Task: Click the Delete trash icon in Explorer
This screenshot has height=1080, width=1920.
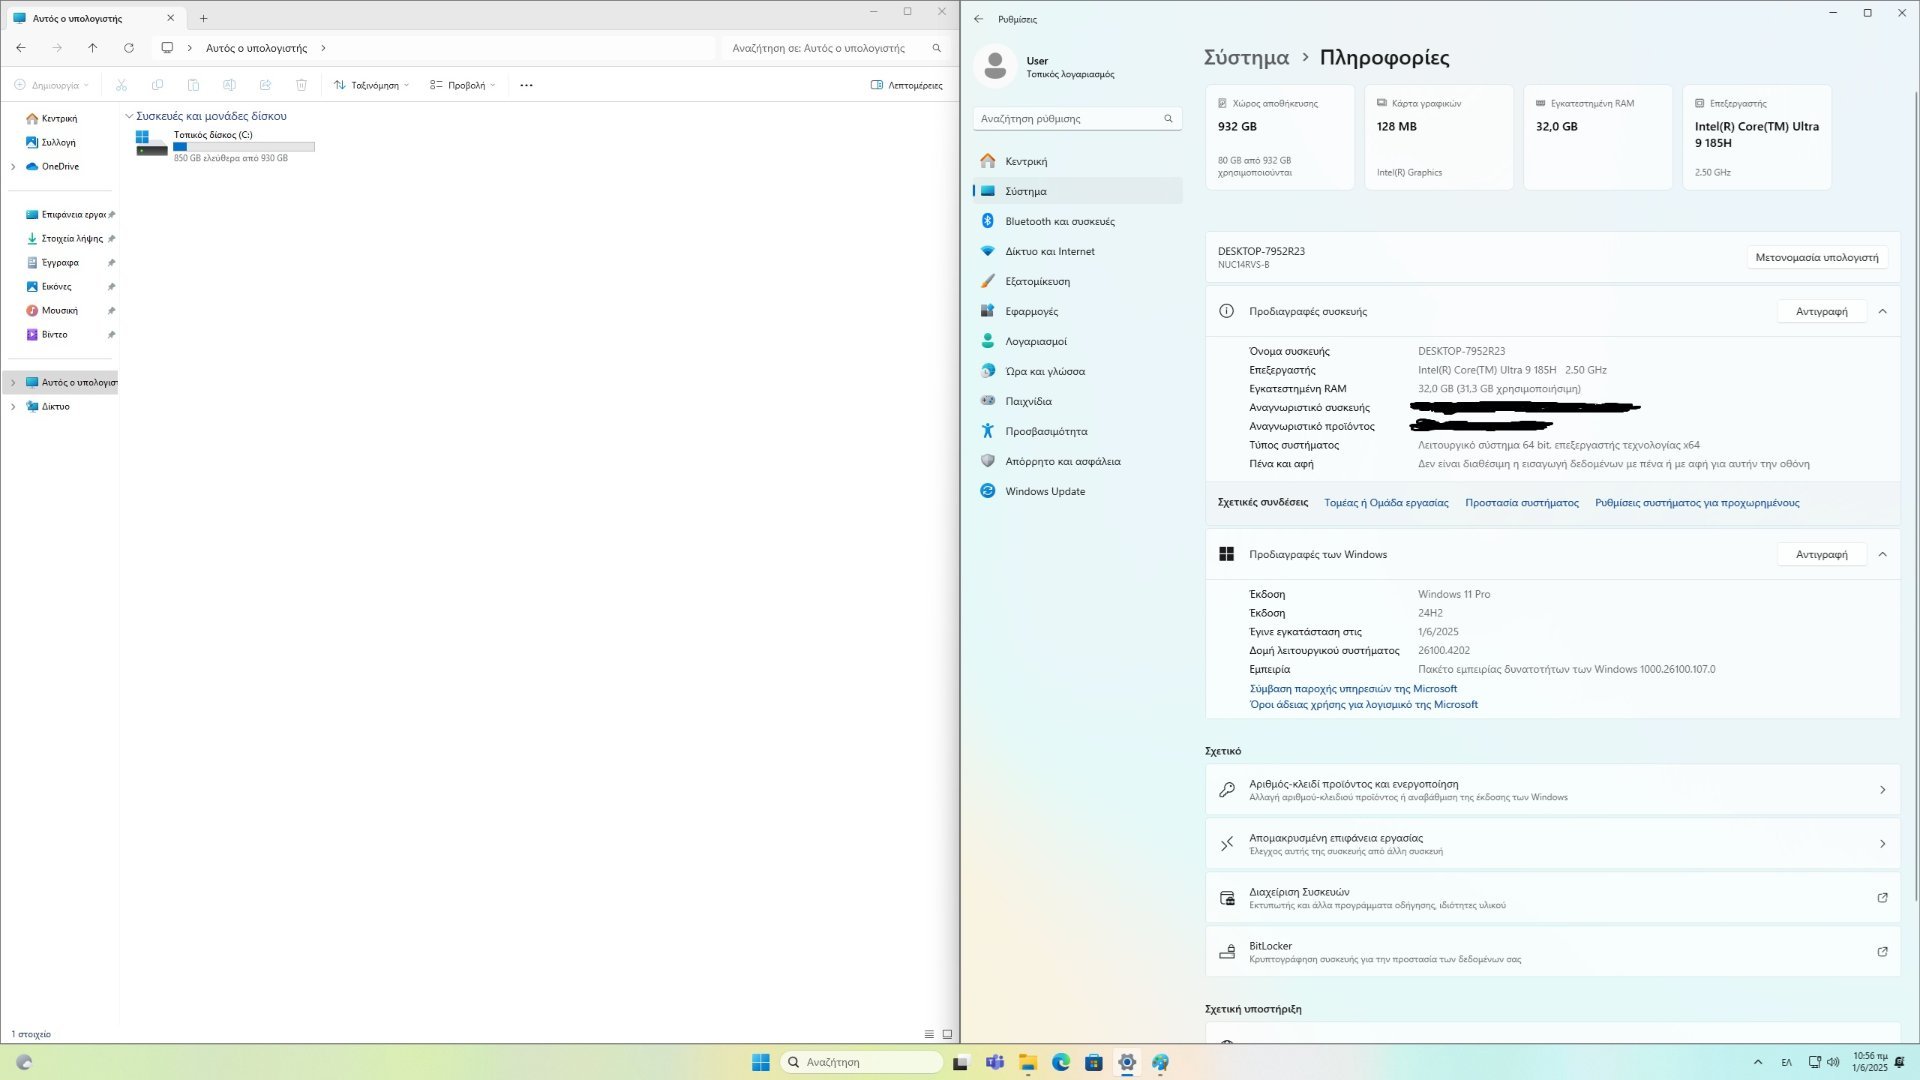Action: pyautogui.click(x=302, y=85)
